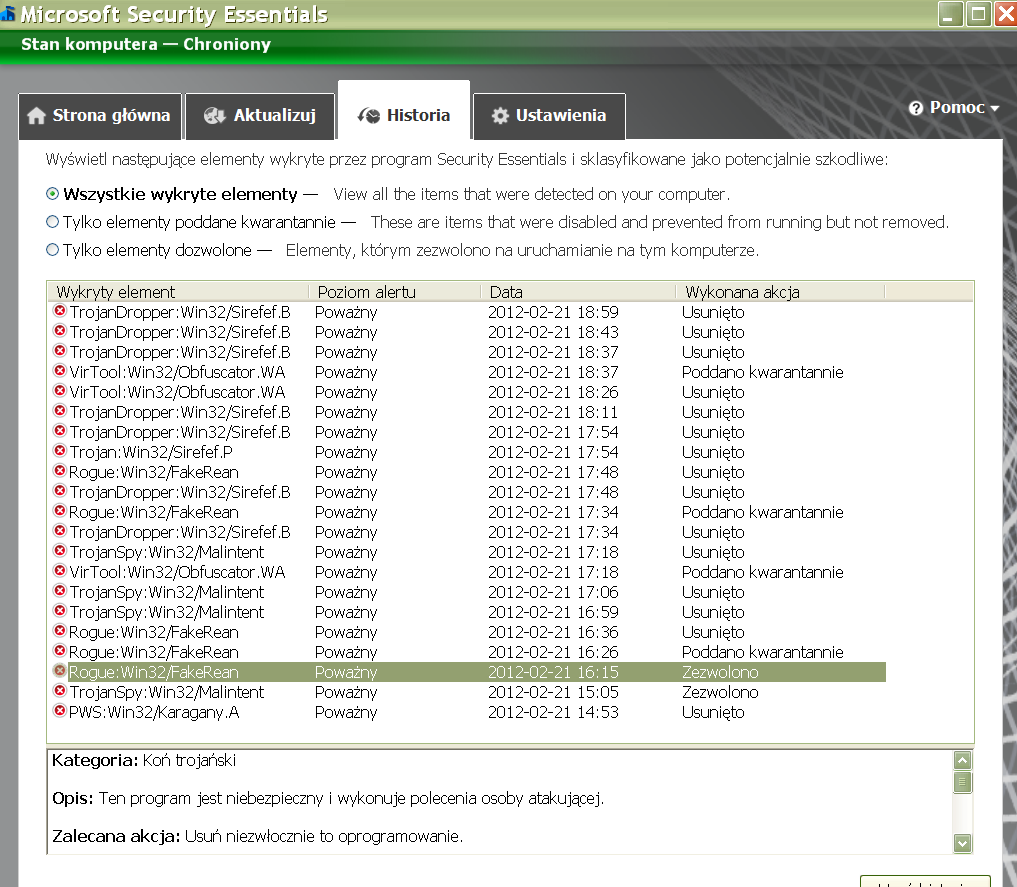Select TrojanDropper Sirefef.B icon at 17:34

pos(60,531)
